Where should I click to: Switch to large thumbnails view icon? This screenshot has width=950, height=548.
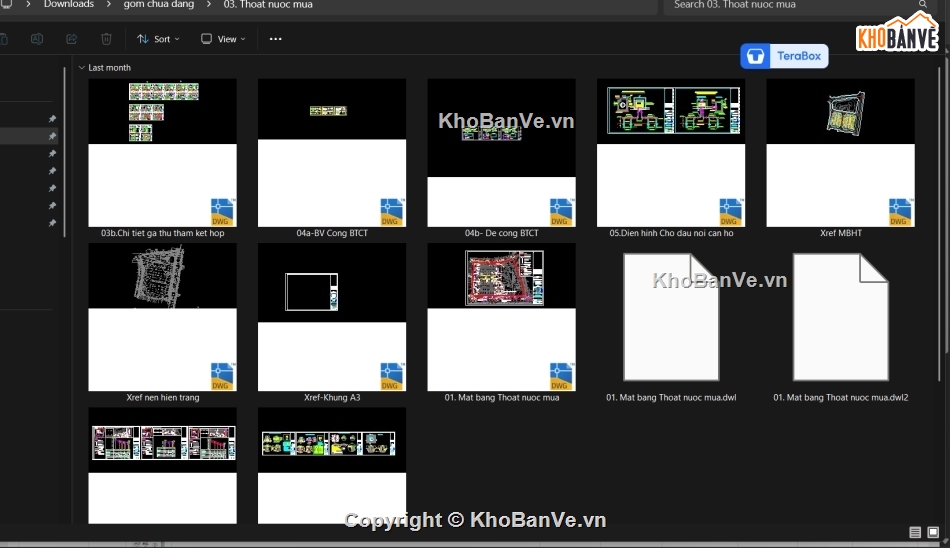pos(935,532)
